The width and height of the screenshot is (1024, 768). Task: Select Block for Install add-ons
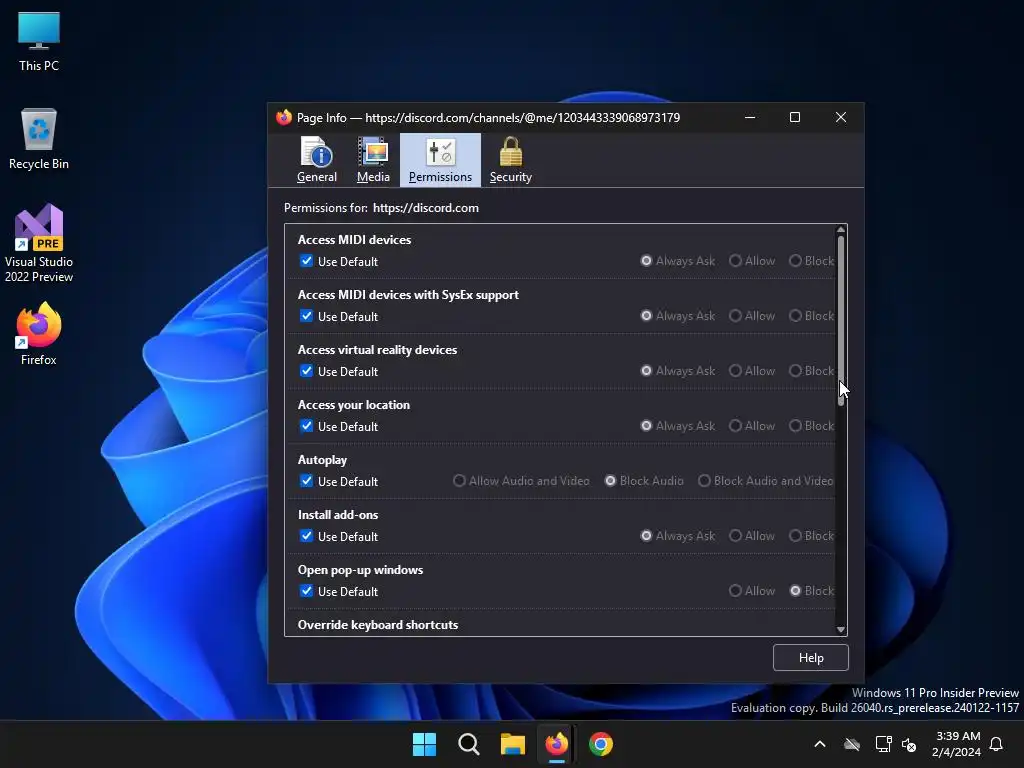(795, 536)
